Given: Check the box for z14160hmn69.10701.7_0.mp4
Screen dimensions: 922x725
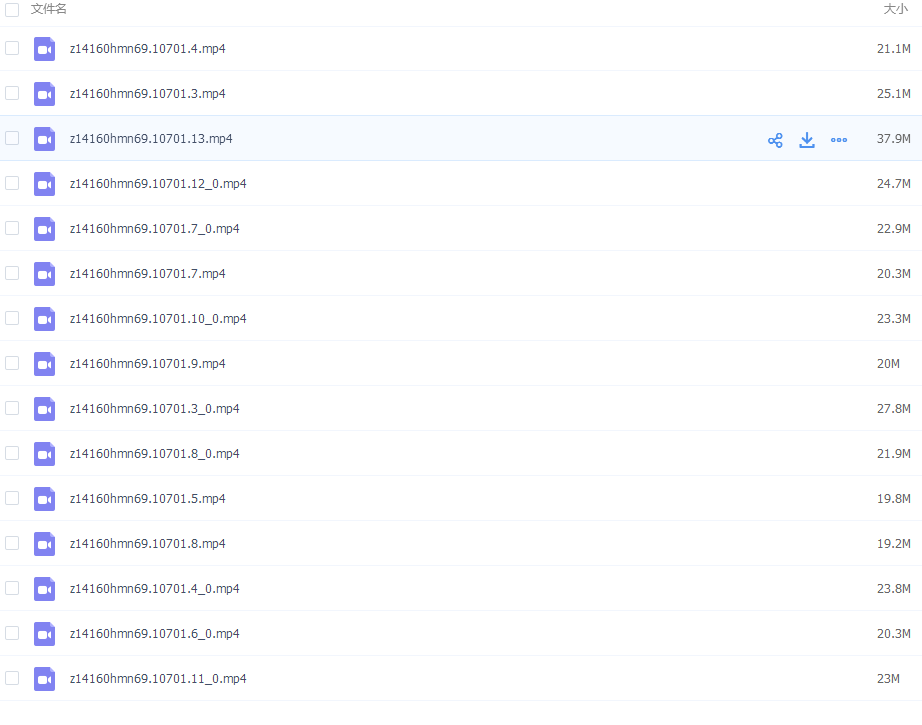Looking at the screenshot, I should click(12, 228).
